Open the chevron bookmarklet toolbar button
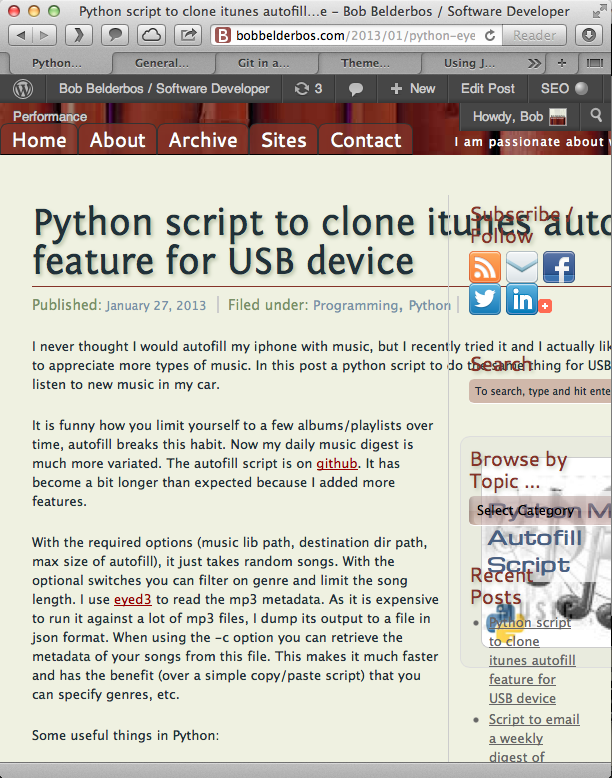 pyautogui.click(x=79, y=35)
